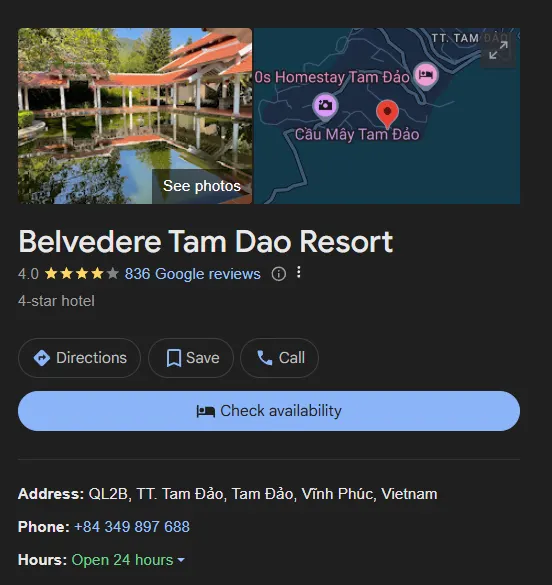Click the bed icon in Check availability
The width and height of the screenshot is (552, 585).
pos(206,411)
